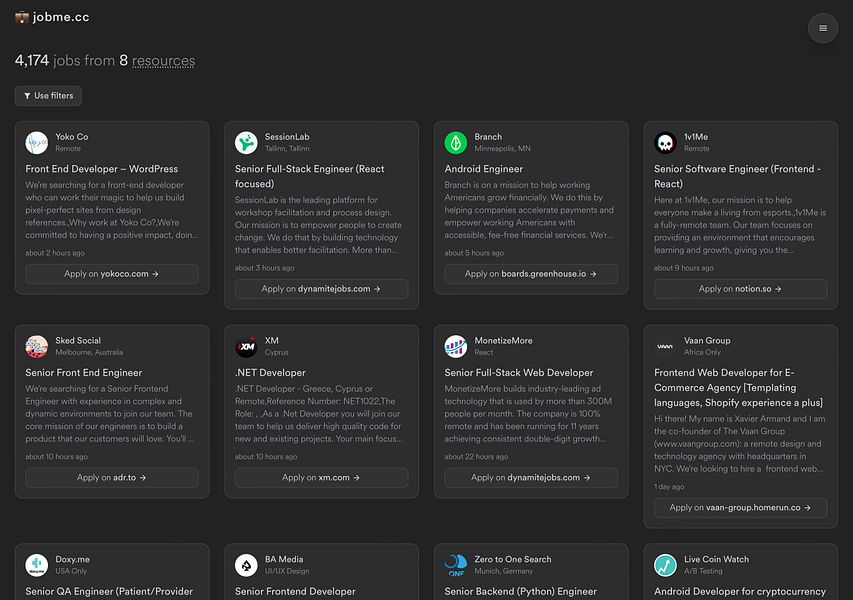Viewport: 853px width, 600px height.
Task: Click the Zero to One Search logo
Action: [455, 565]
